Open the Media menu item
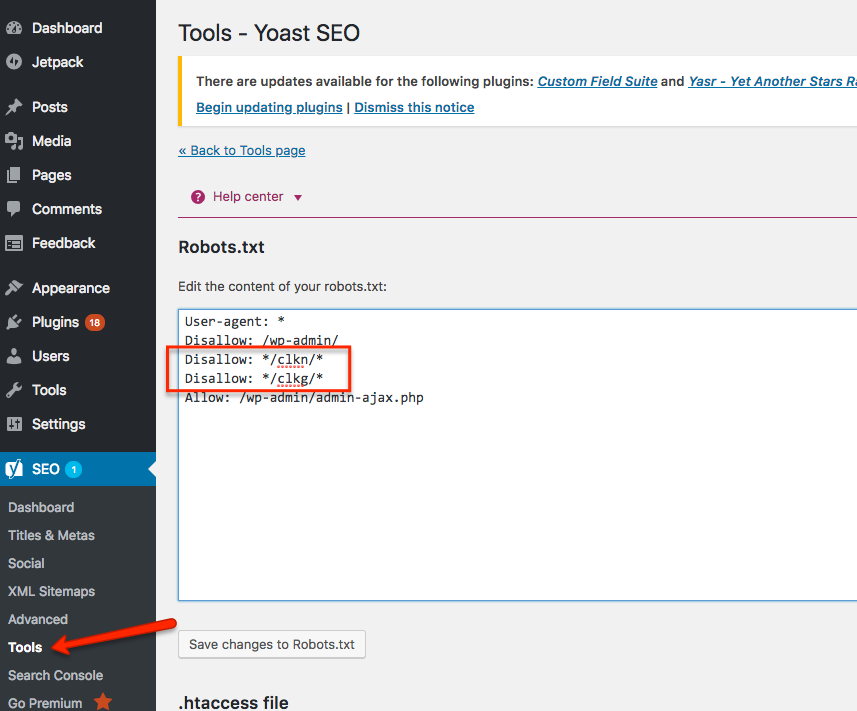857x711 pixels. [x=51, y=141]
